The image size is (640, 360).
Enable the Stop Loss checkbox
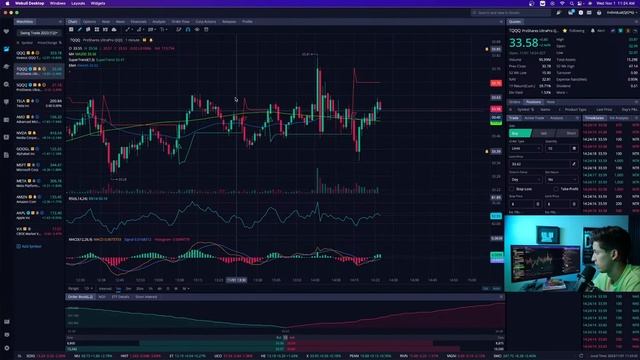[x=512, y=189]
